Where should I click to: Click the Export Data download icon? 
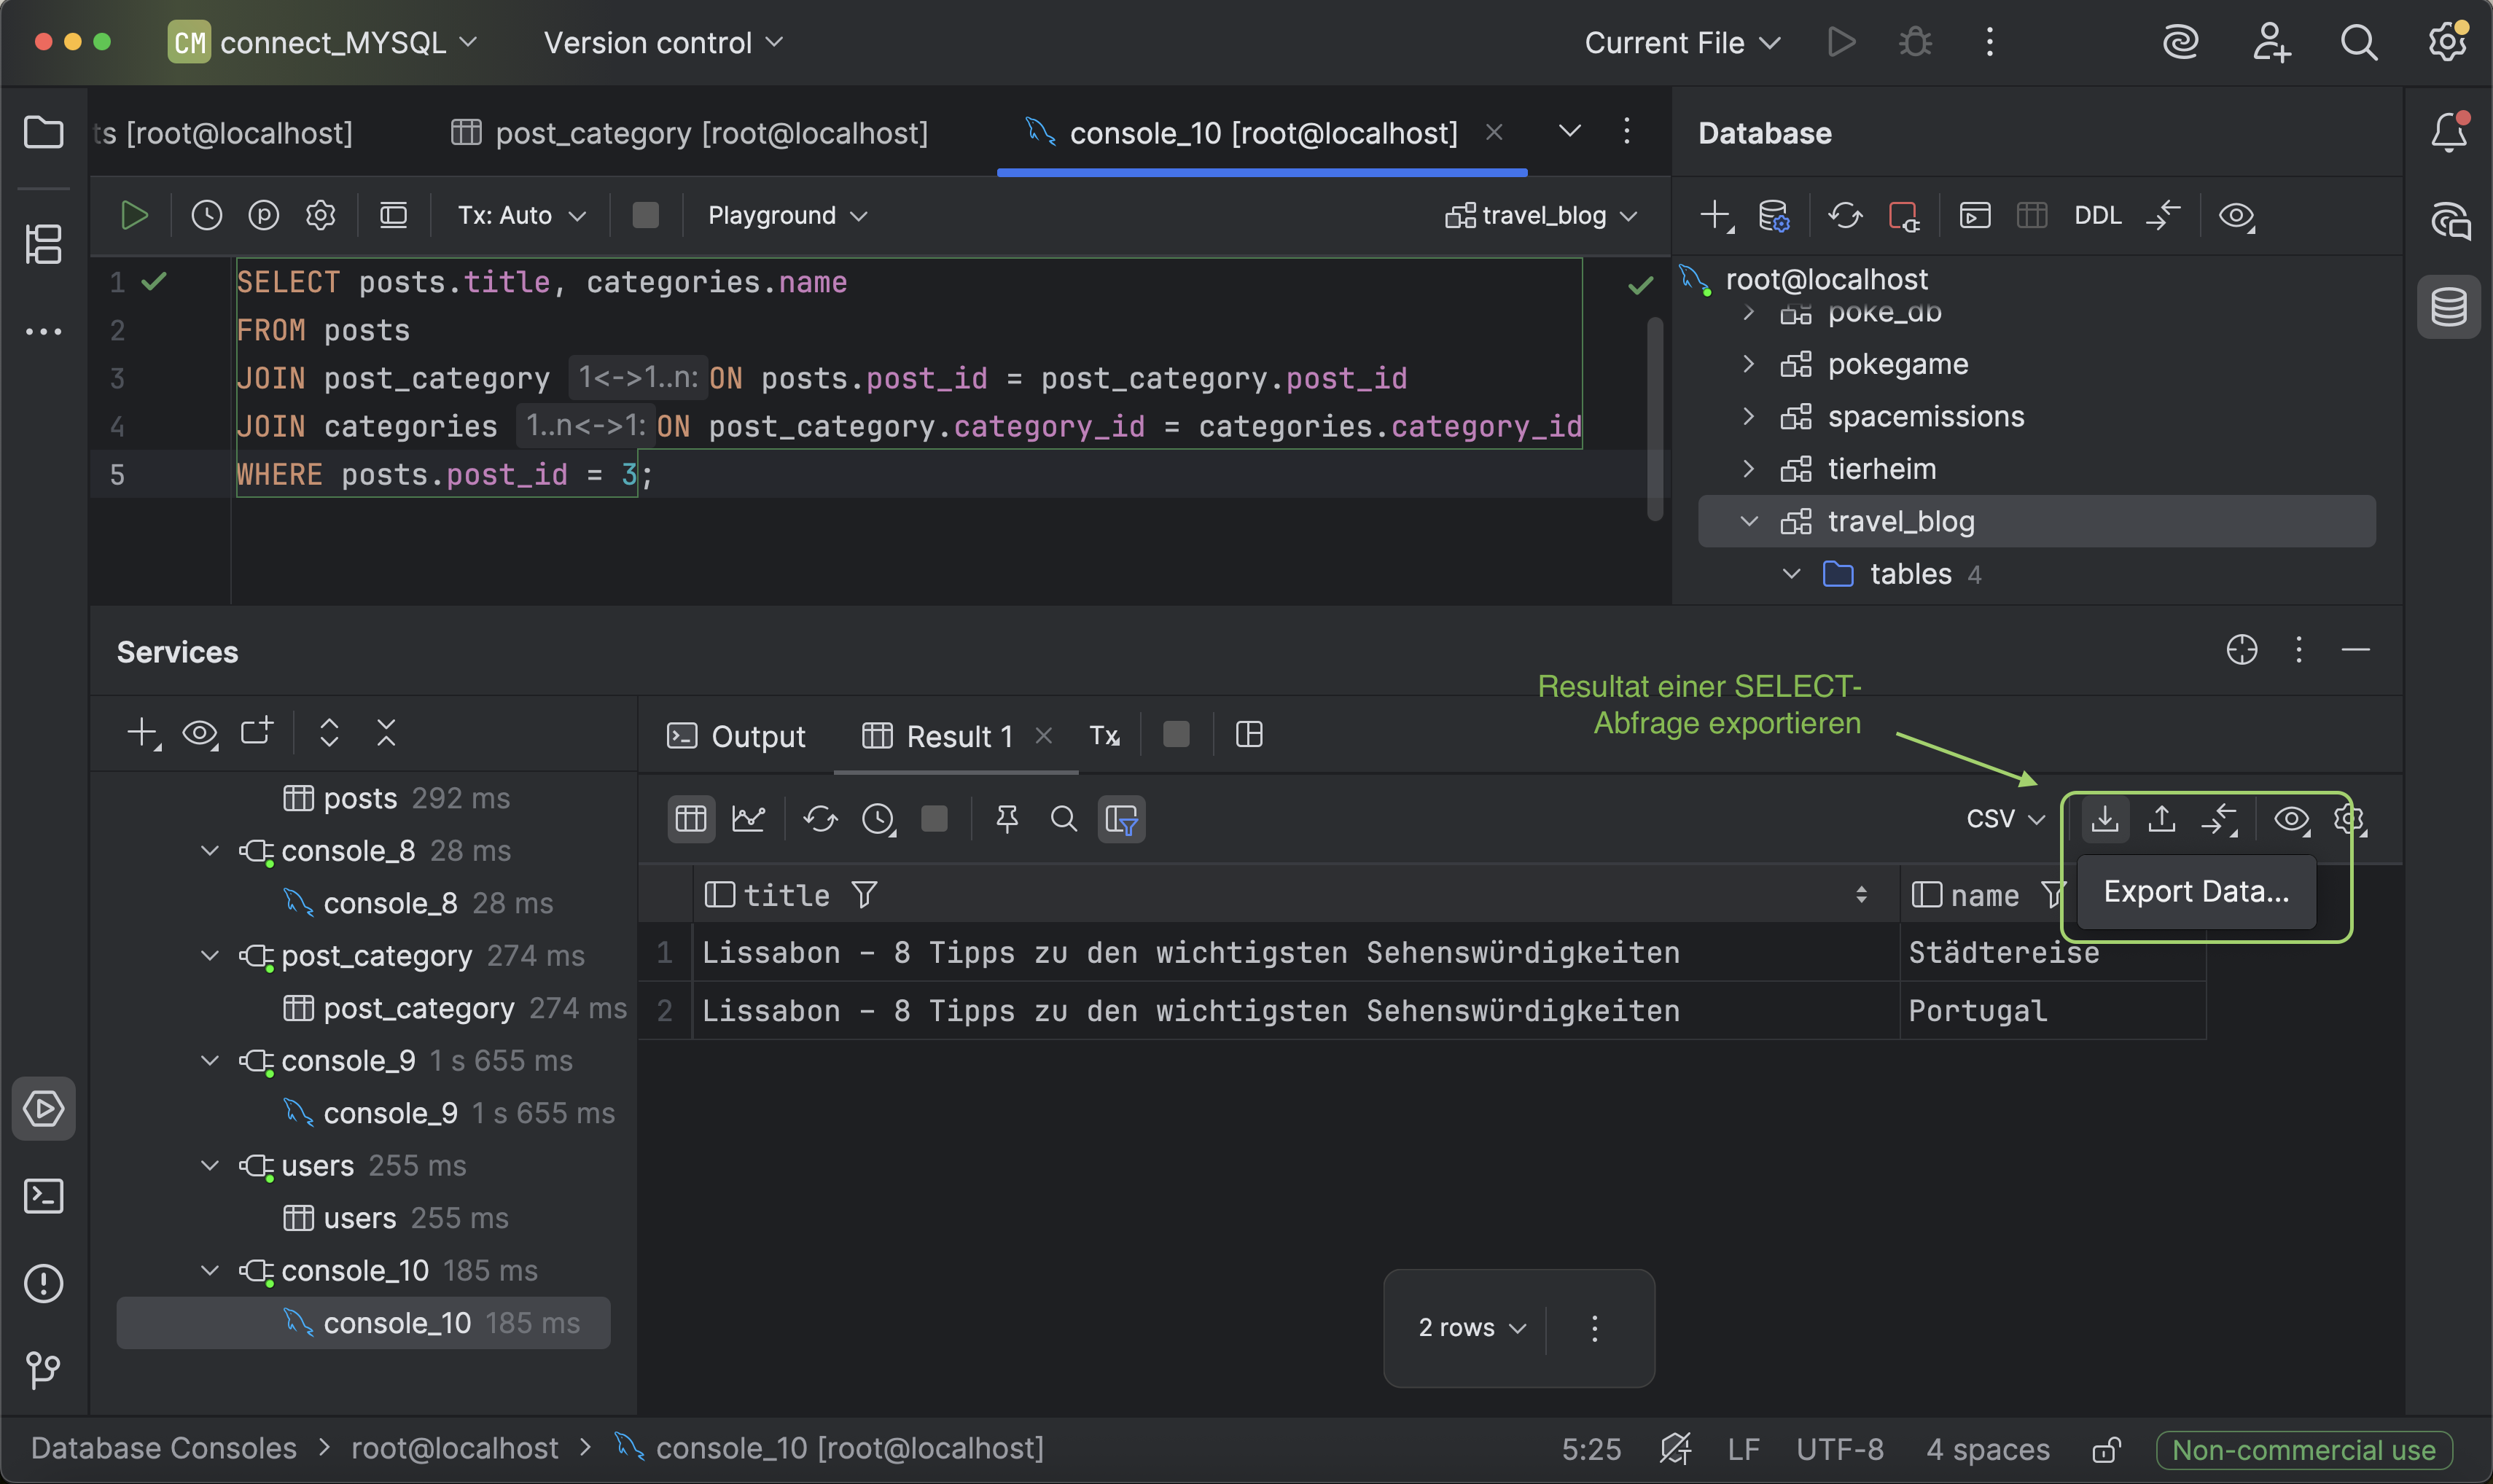(x=2104, y=819)
